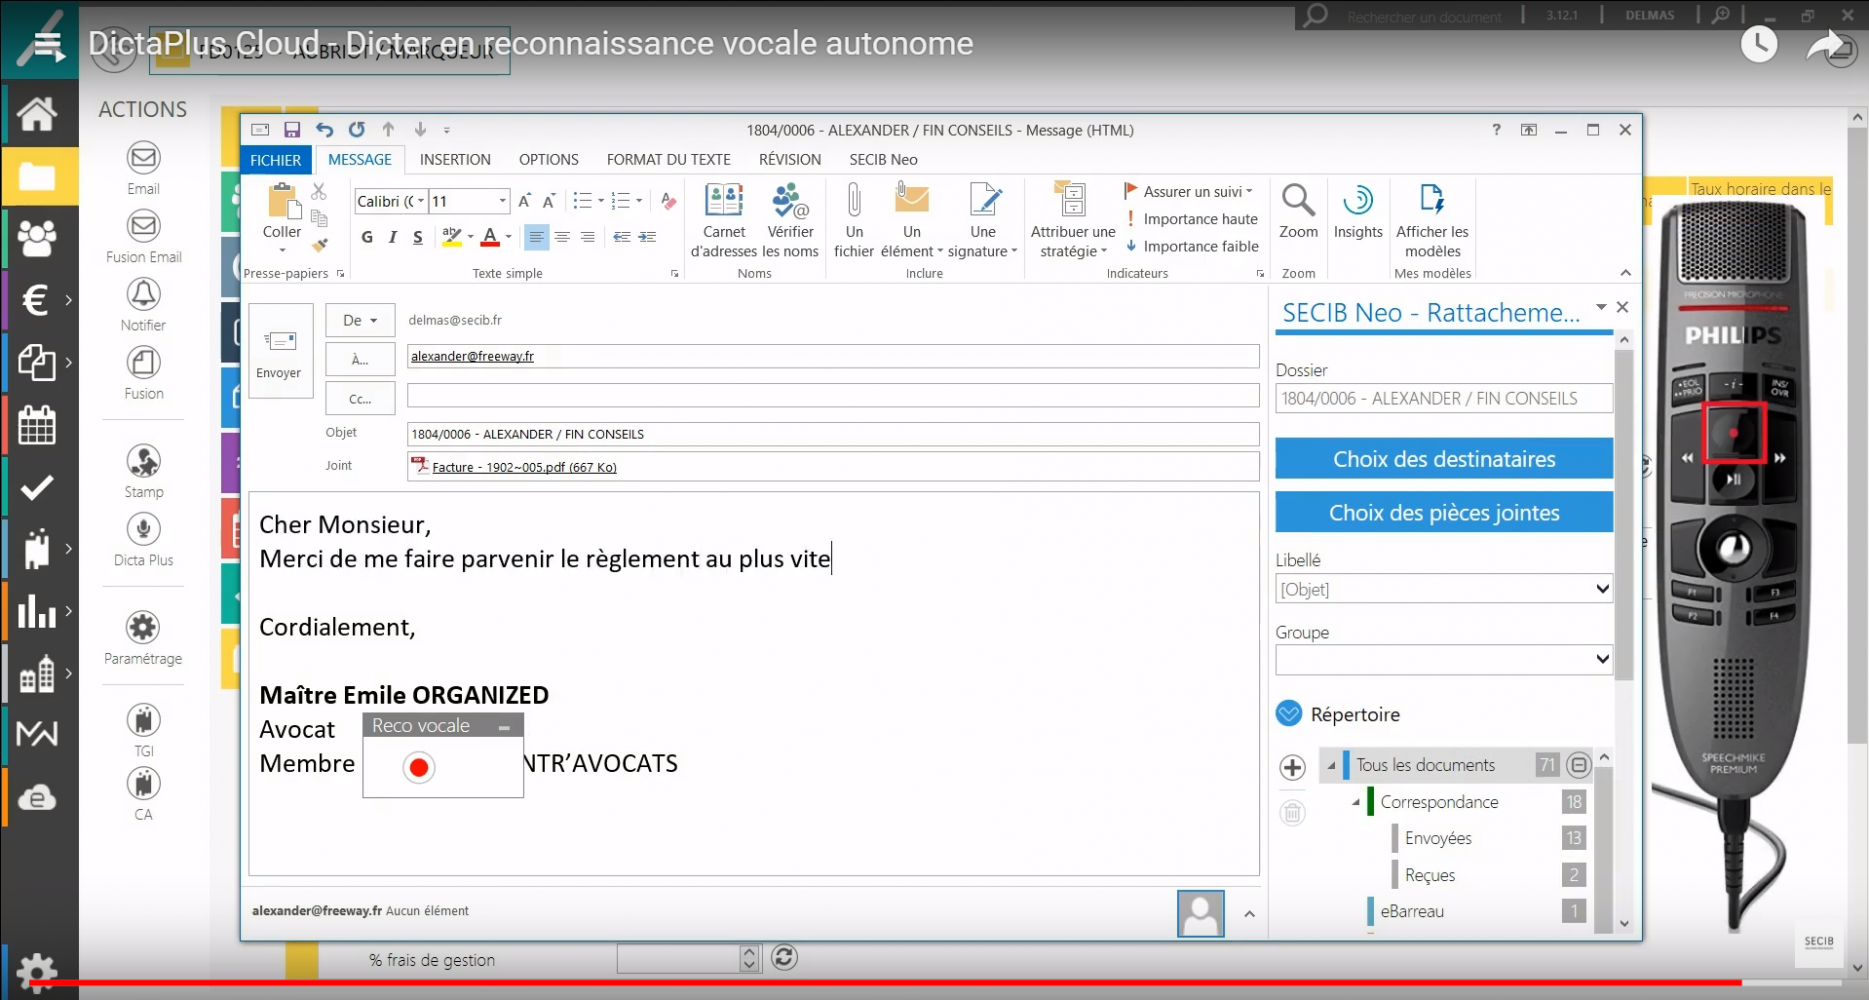Open the font name Calibri dropdown
The image size is (1869, 1000).
pyautogui.click(x=420, y=201)
